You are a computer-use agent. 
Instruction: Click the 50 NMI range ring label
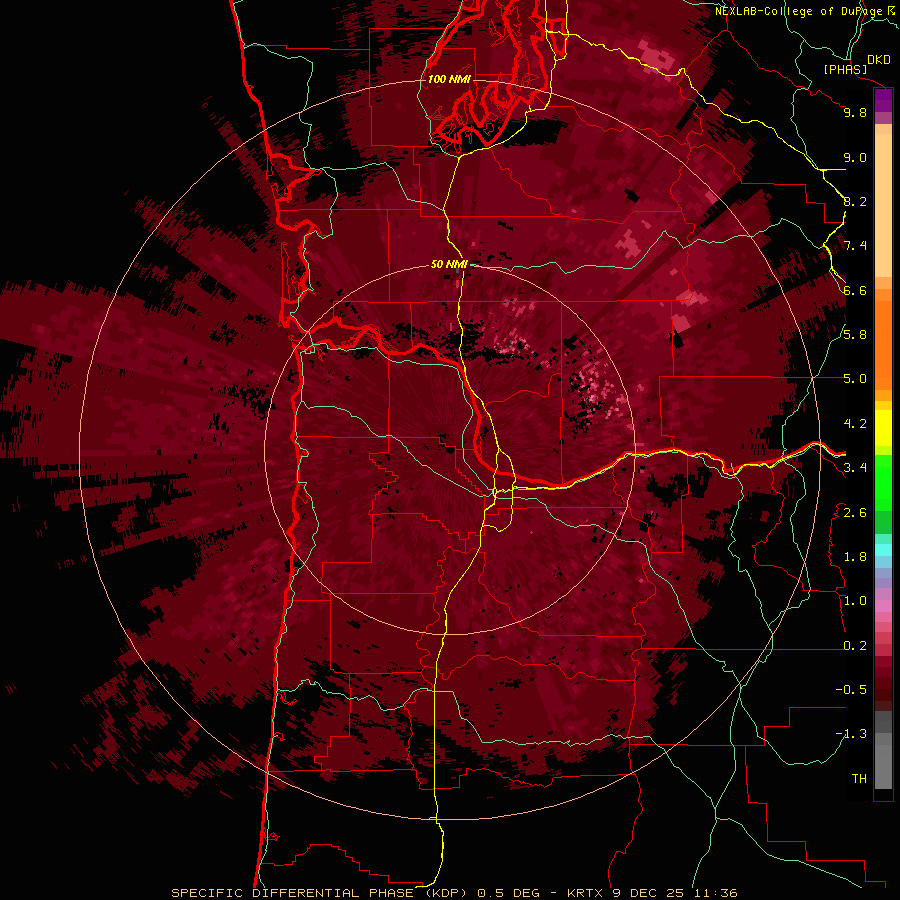pyautogui.click(x=449, y=264)
